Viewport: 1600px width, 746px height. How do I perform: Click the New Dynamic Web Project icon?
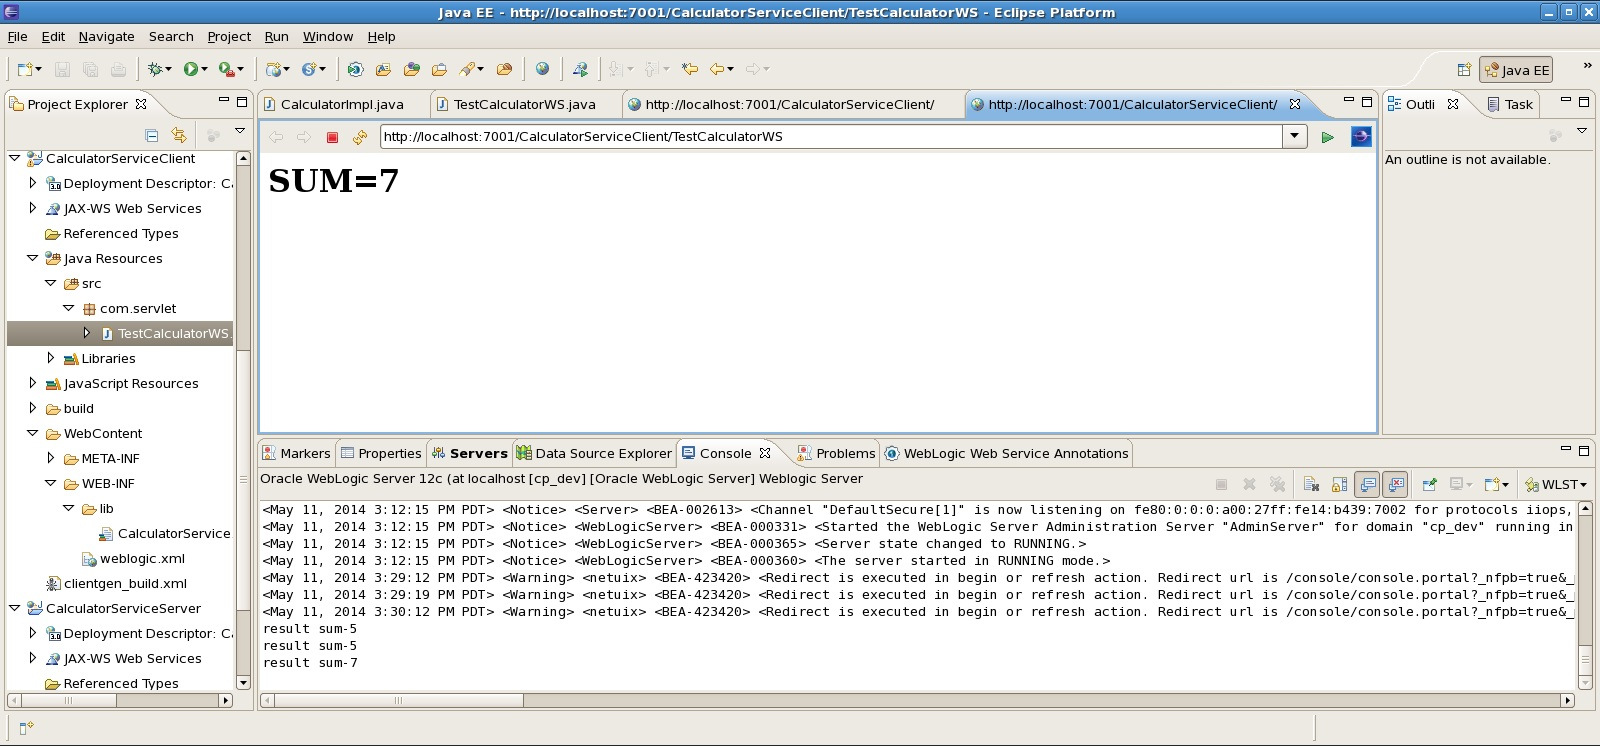(x=273, y=69)
